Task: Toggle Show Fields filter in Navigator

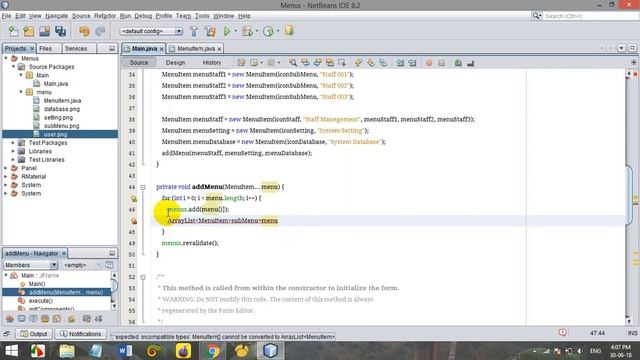Action: point(22,319)
